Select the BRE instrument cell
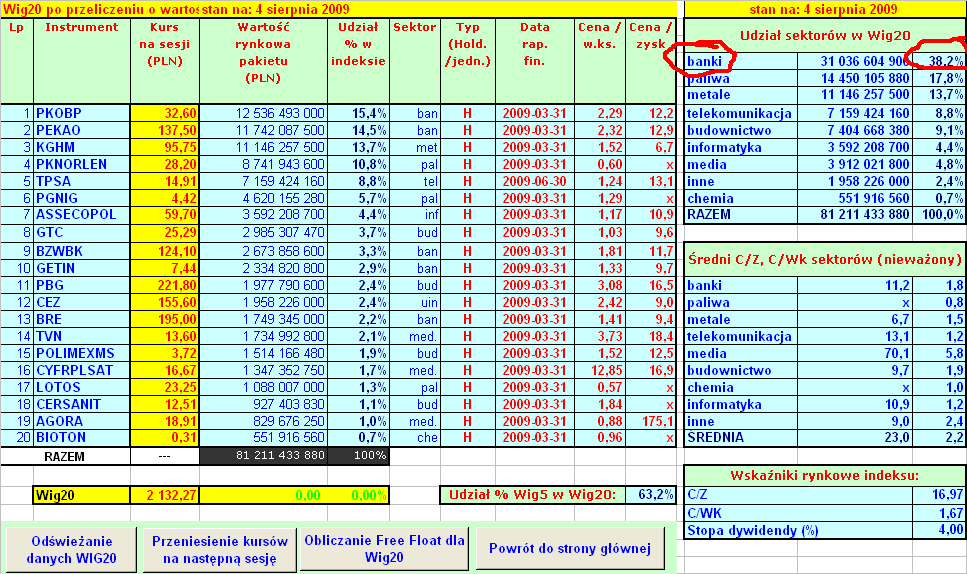This screenshot has height=574, width=967. click(x=81, y=319)
